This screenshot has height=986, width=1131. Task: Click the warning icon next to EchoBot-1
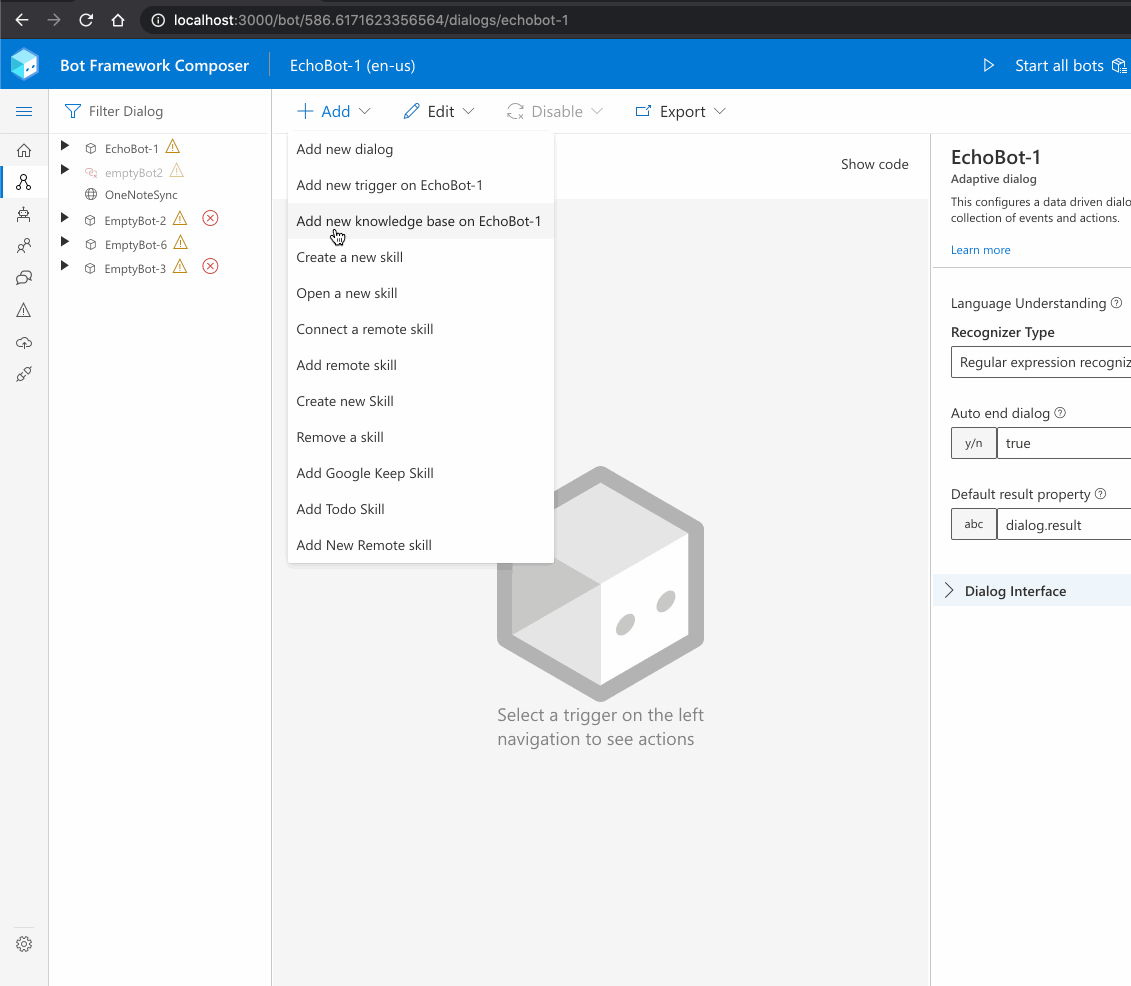click(x=172, y=147)
